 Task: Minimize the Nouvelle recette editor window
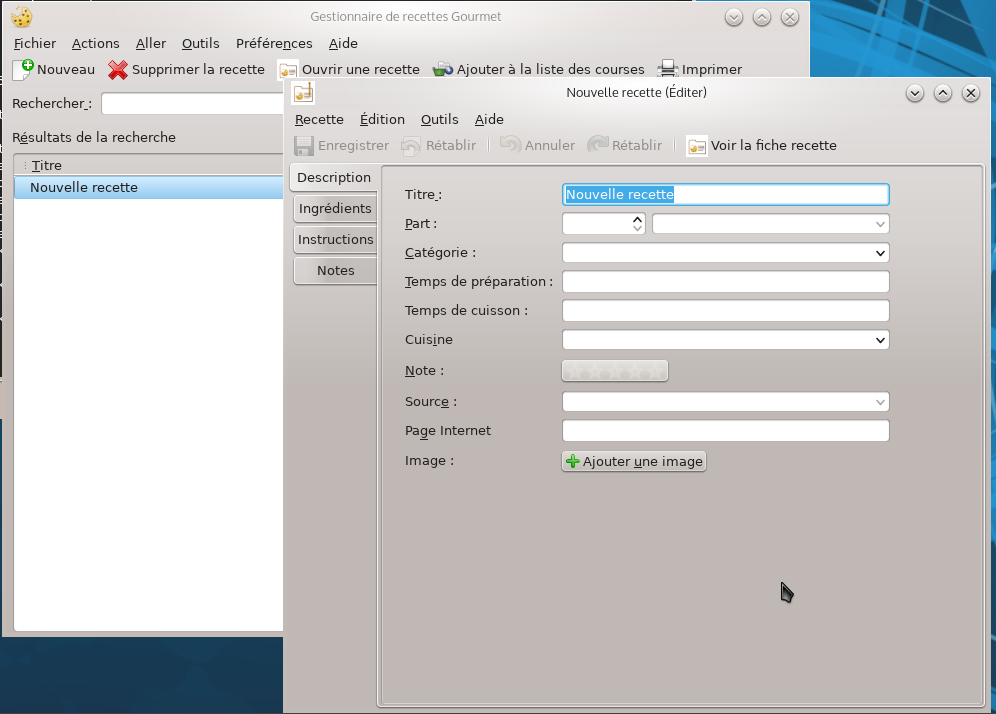pyautogui.click(x=915, y=93)
